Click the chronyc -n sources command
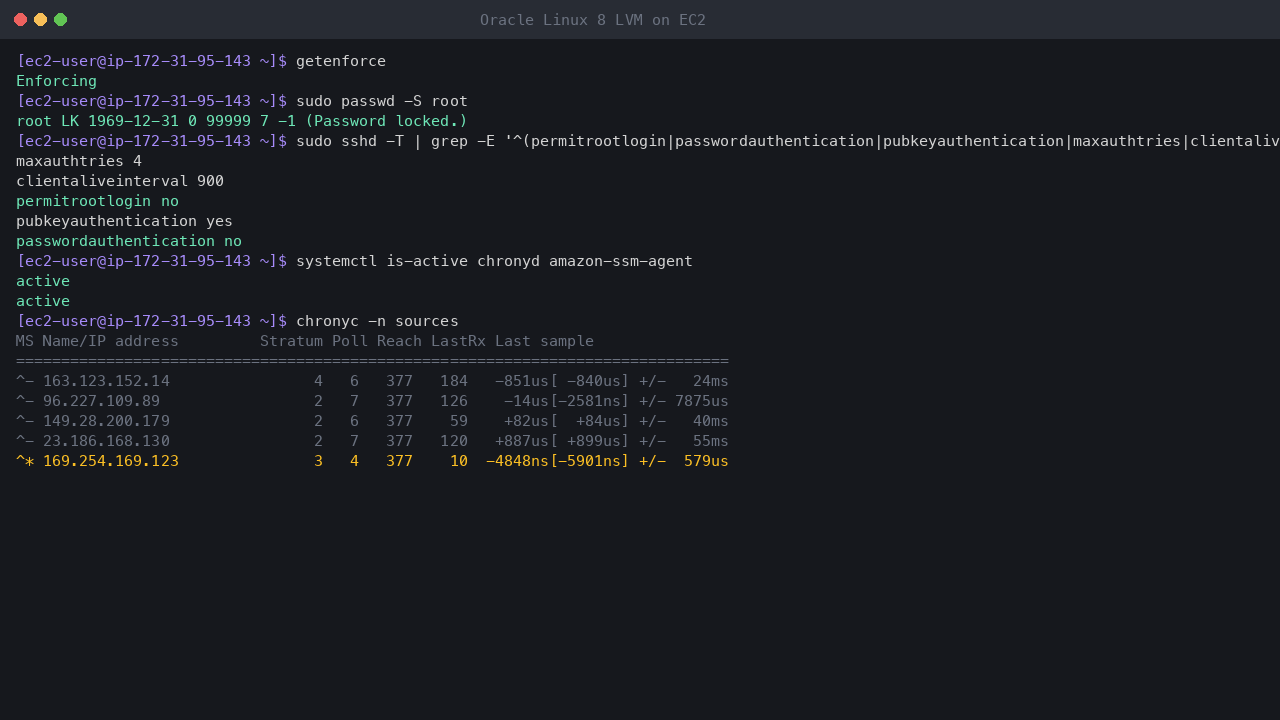 coord(377,321)
